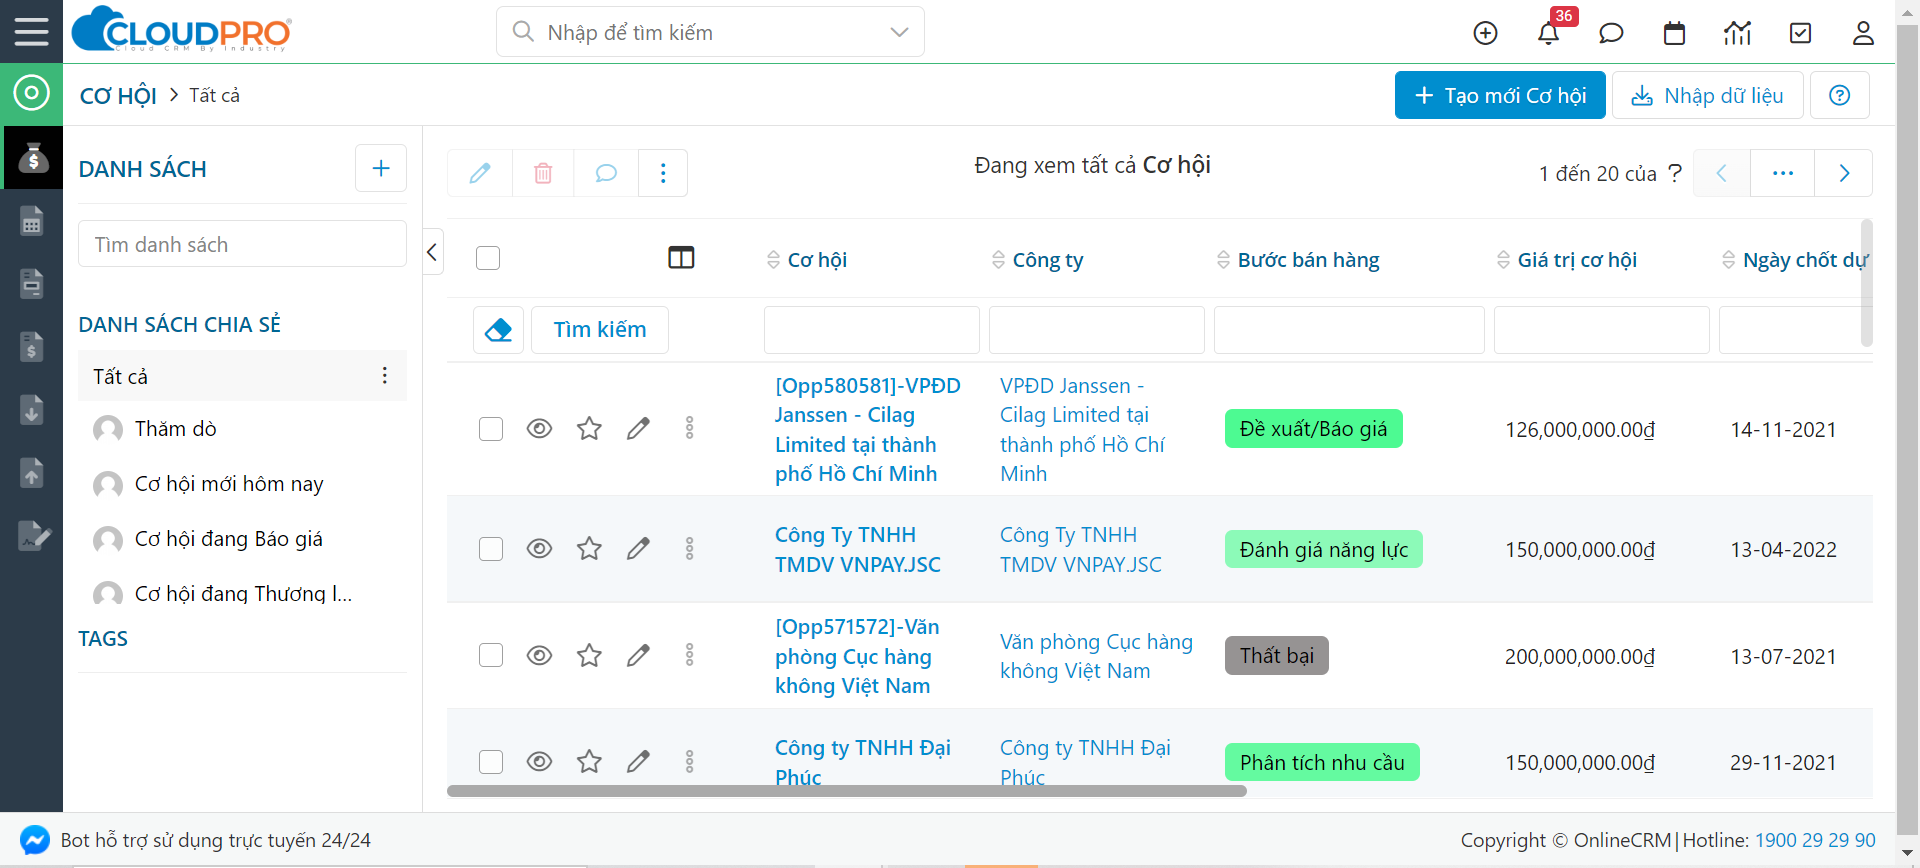Image resolution: width=1920 pixels, height=868 pixels.
Task: Clear filters with the eraser icon
Action: (x=498, y=329)
